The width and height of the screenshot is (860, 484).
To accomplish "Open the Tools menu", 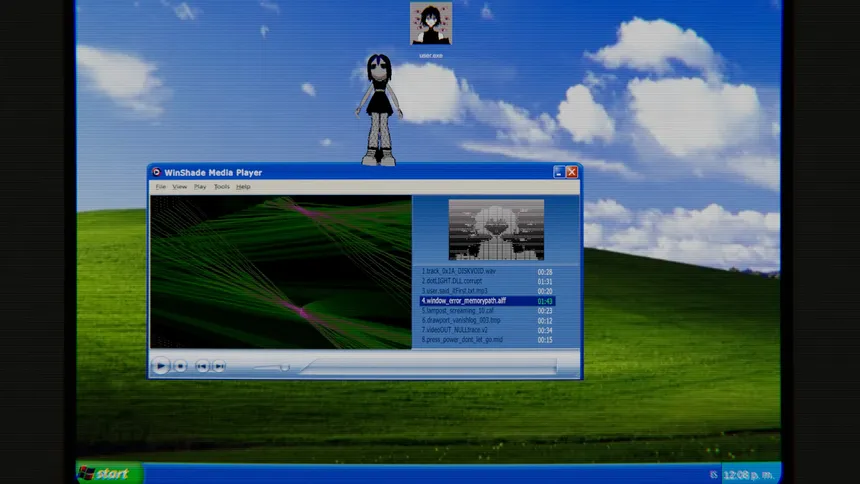I will tap(222, 187).
